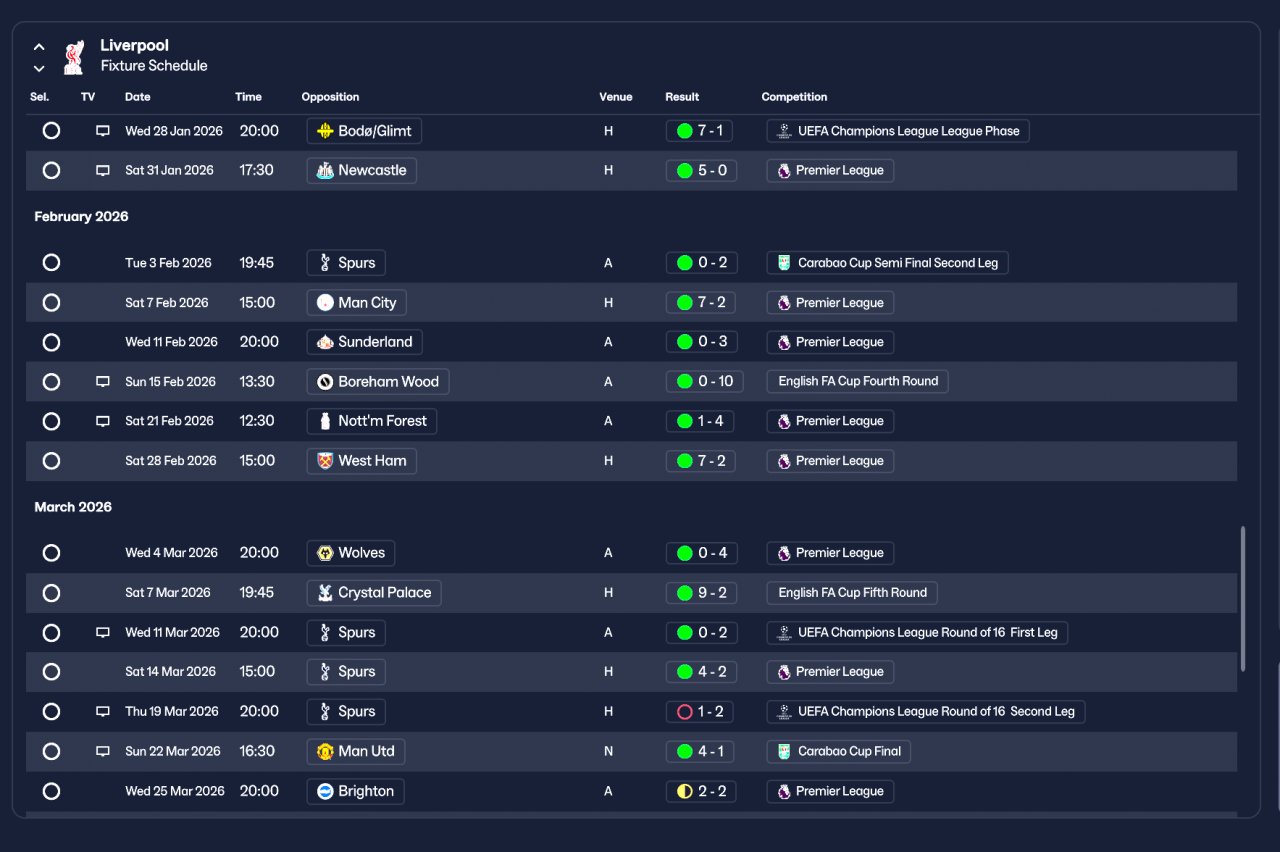Click the half-yellow draw indicator on Brighton result
The image size is (1280, 852).
(x=685, y=792)
